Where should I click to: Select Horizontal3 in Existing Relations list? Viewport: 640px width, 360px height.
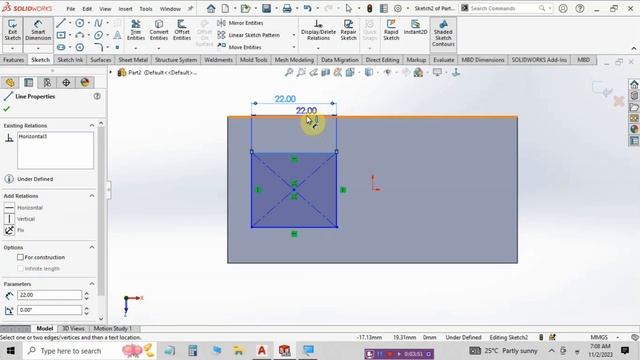click(x=33, y=136)
